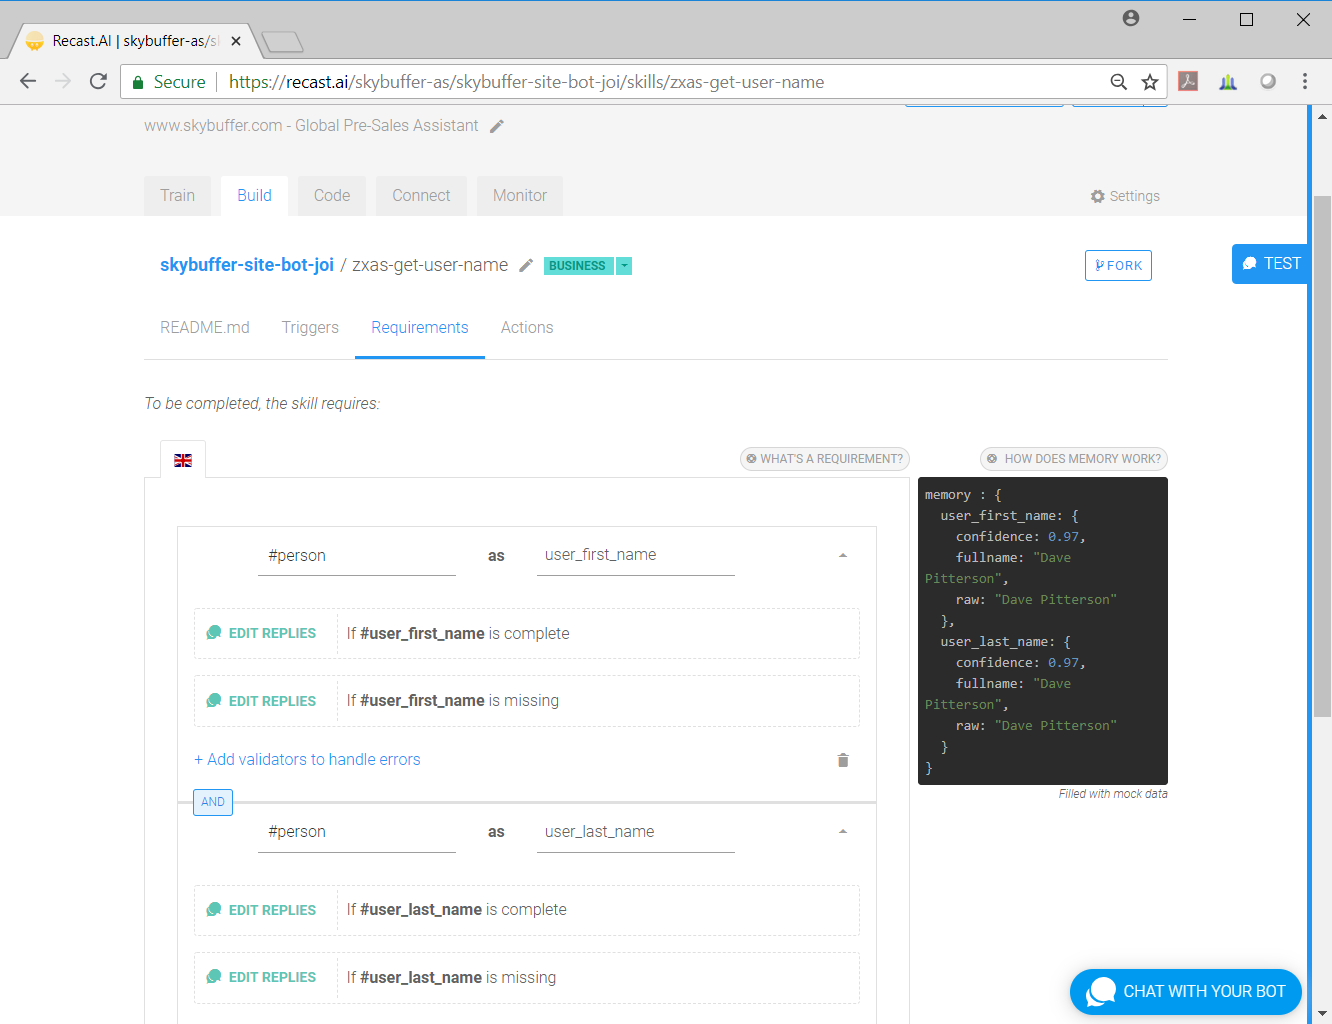Open the Triggers section
This screenshot has height=1024, width=1332.
[x=310, y=328]
